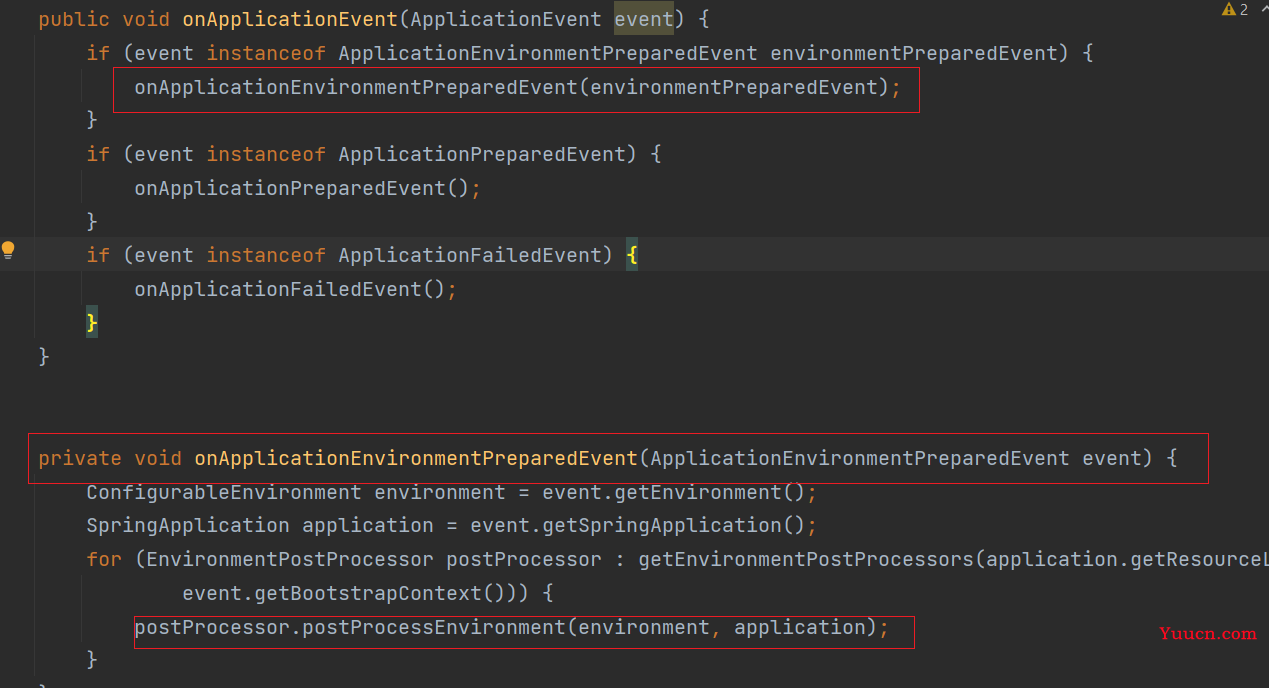Click the EnvironmentPostProcessor type in the for loop
Viewport: 1269px width, 688px height.
[x=290, y=559]
